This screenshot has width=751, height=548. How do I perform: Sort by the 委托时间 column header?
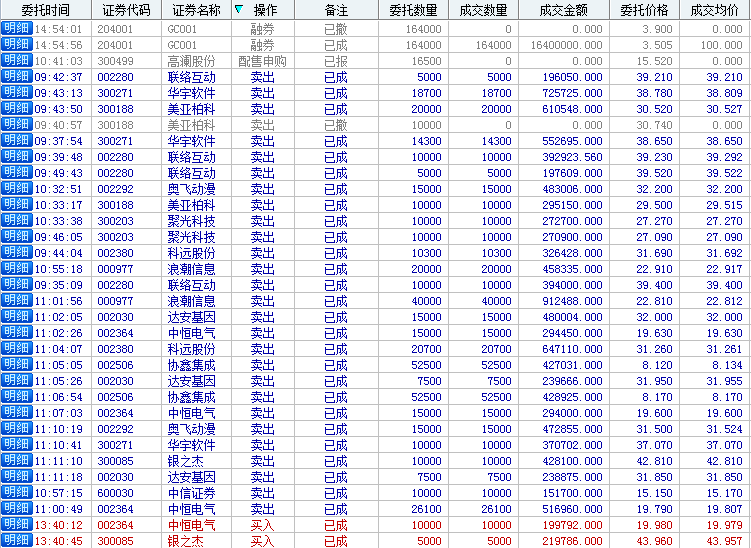point(46,10)
